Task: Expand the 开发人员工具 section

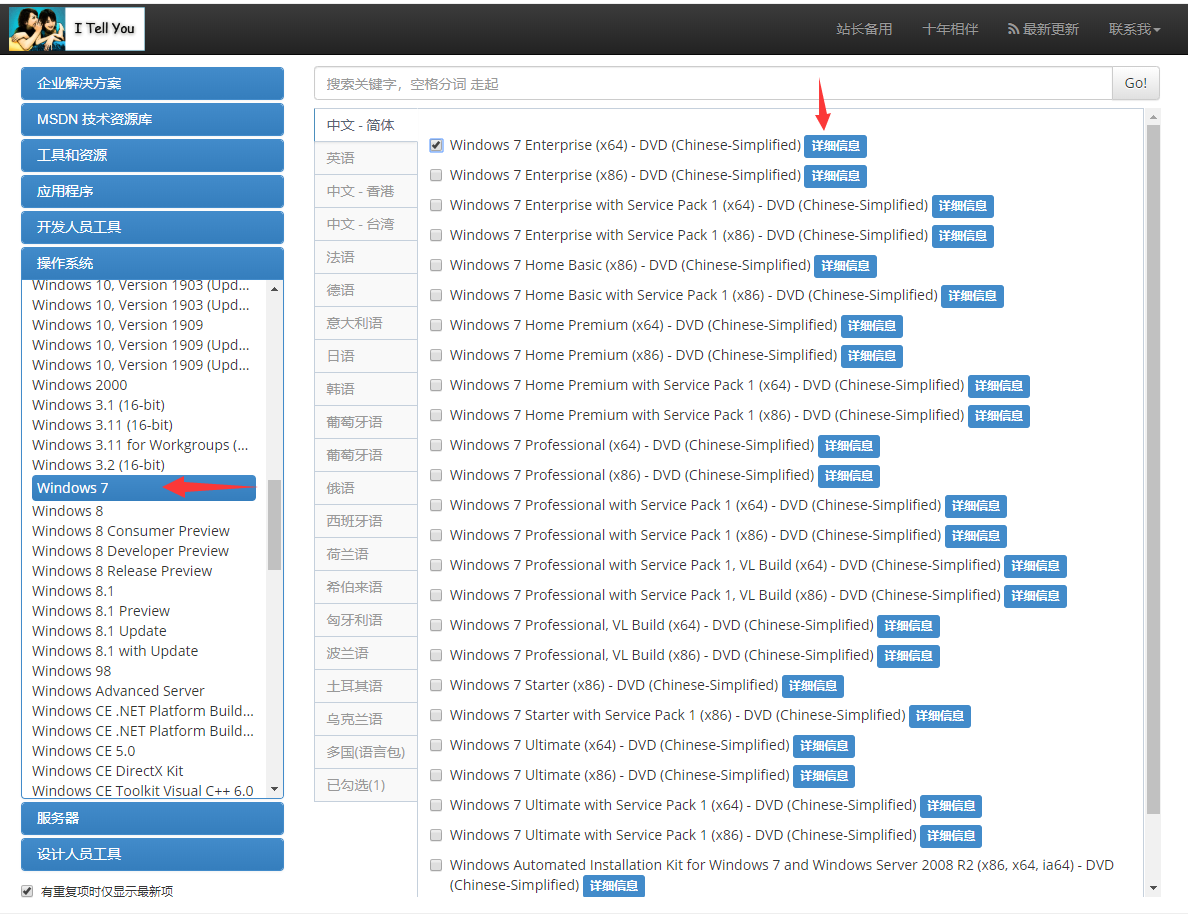Action: coord(152,227)
